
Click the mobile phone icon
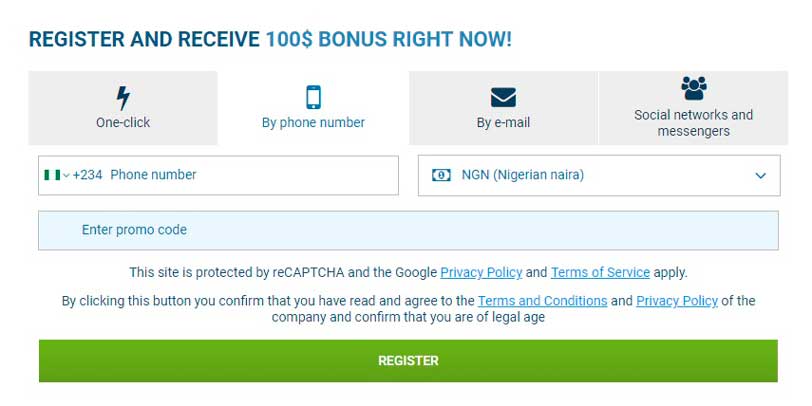pos(313,97)
